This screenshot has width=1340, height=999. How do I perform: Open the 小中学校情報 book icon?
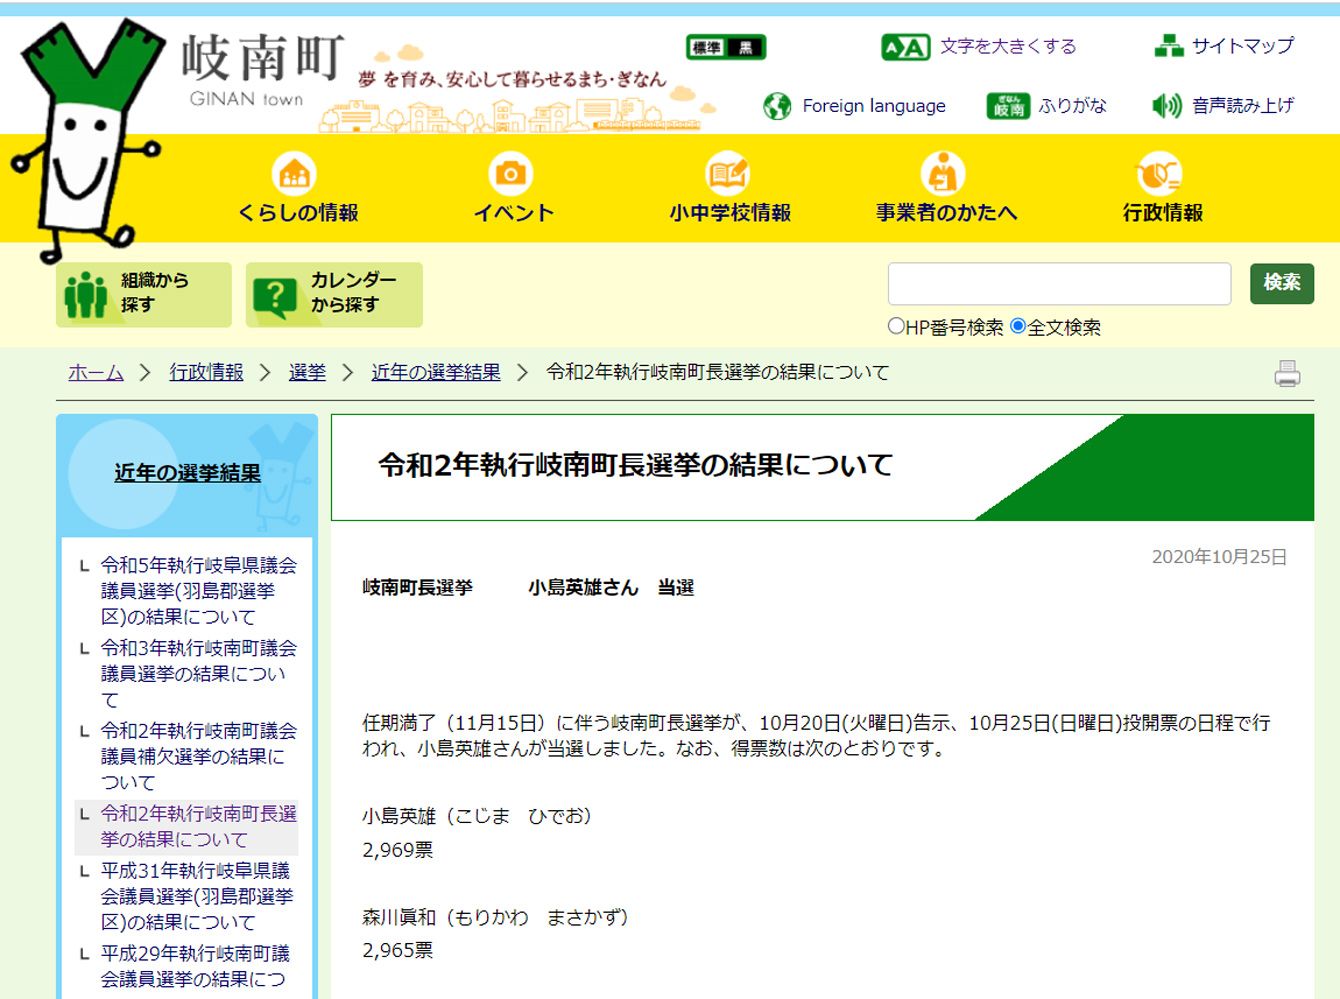click(728, 174)
